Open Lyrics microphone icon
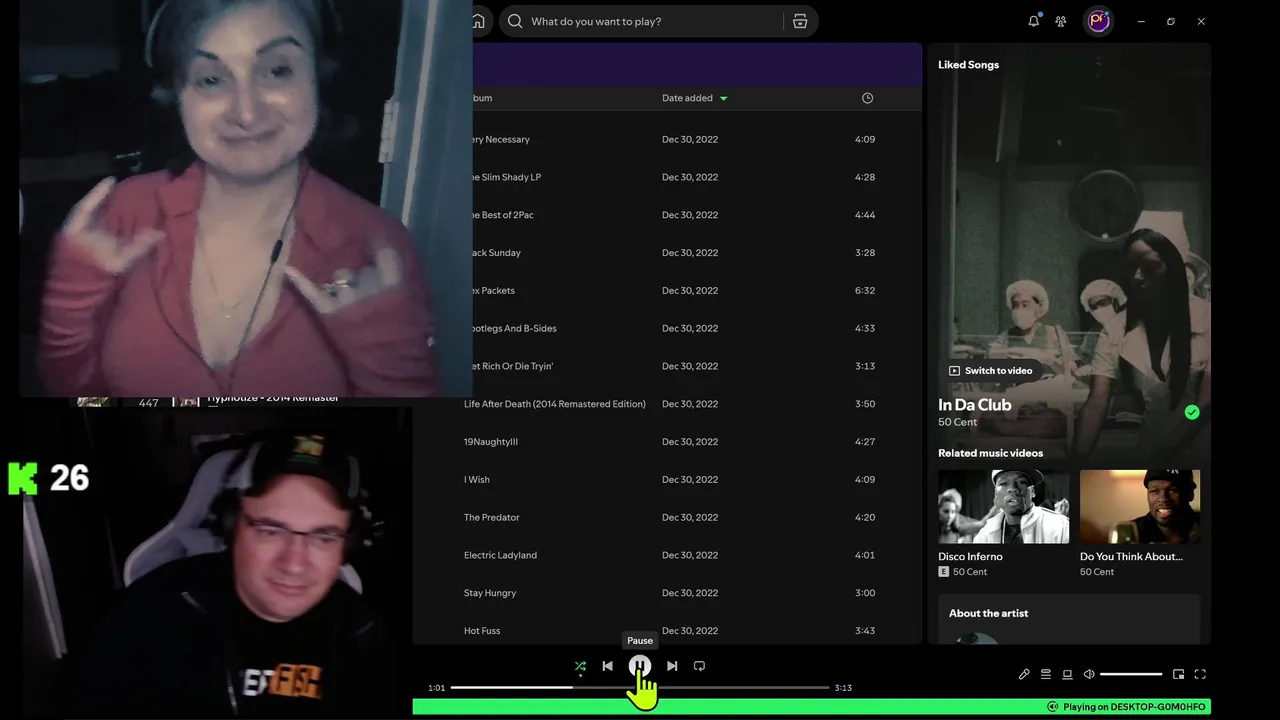 (1024, 674)
